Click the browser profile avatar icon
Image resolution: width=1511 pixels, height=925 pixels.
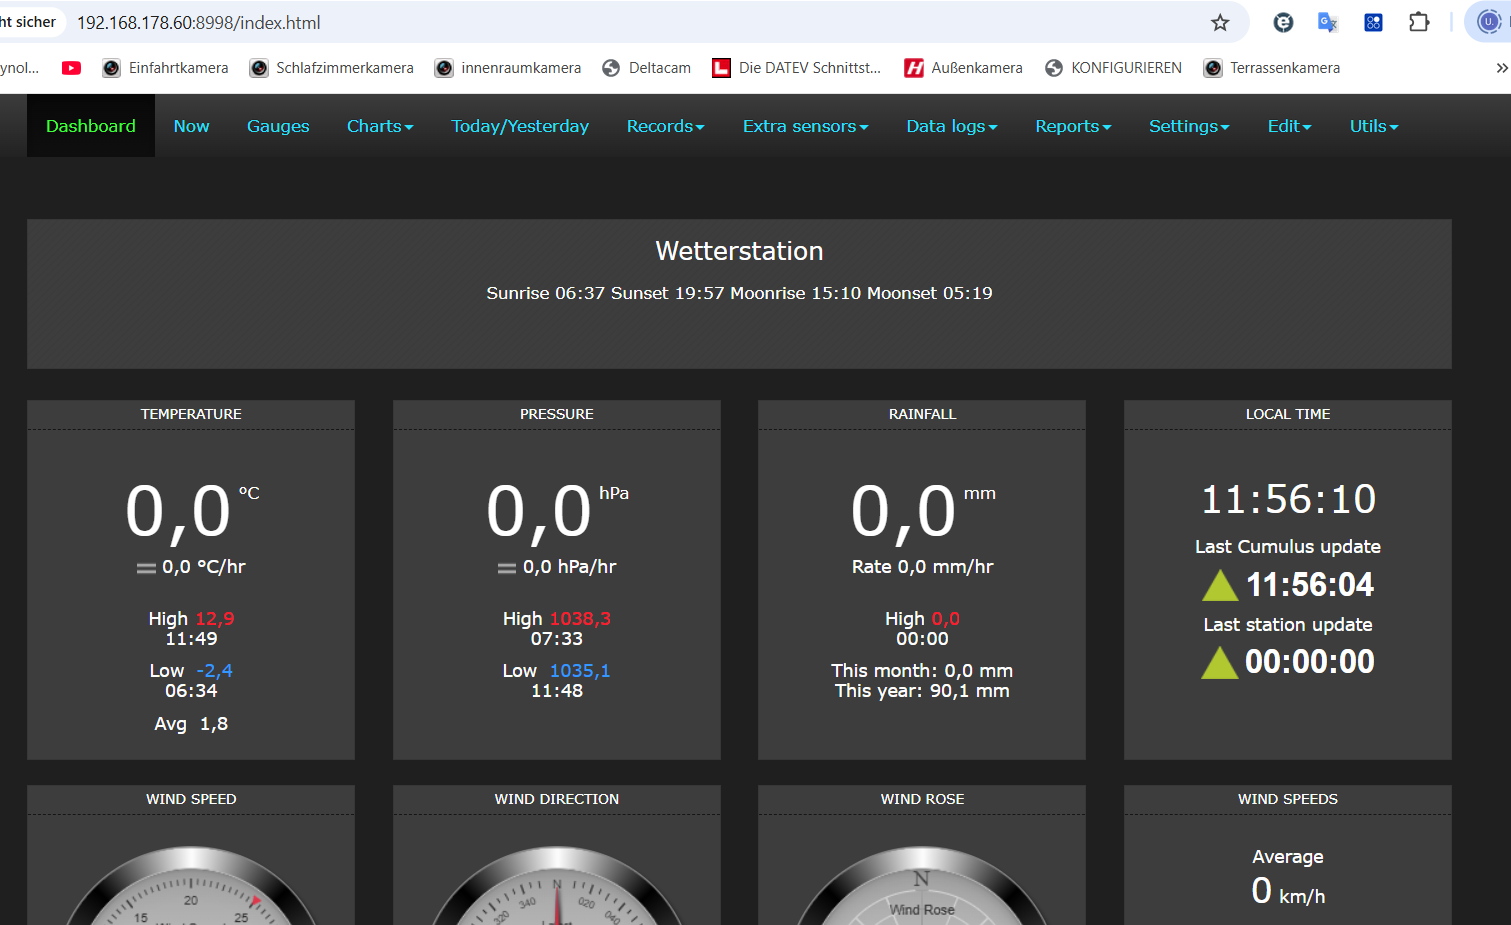point(1489,22)
